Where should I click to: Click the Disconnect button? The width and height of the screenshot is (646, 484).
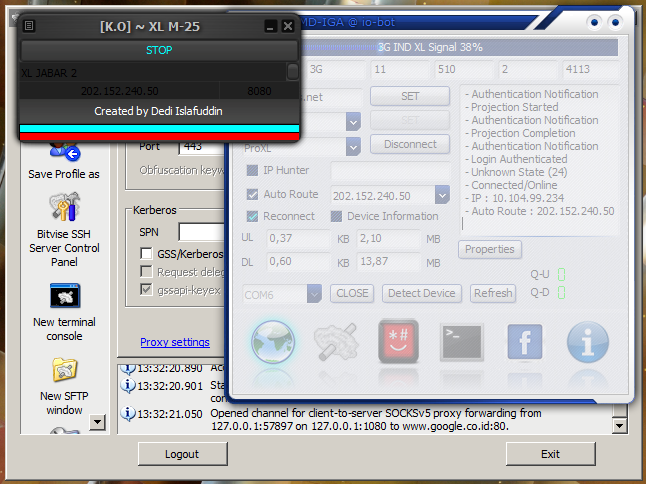click(x=410, y=145)
